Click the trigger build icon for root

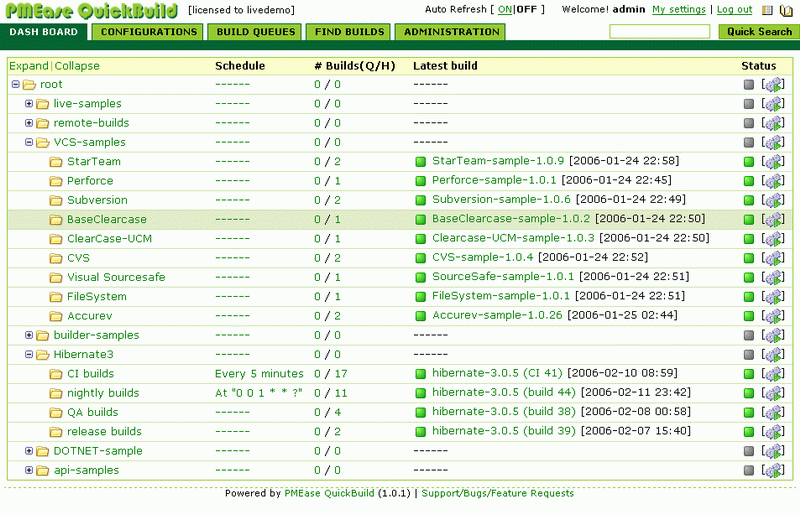773,85
